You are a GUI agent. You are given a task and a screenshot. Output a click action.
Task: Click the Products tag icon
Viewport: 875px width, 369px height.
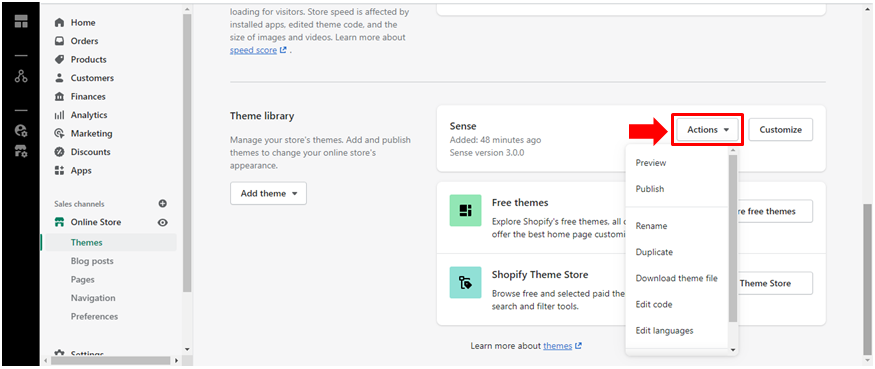(59, 60)
